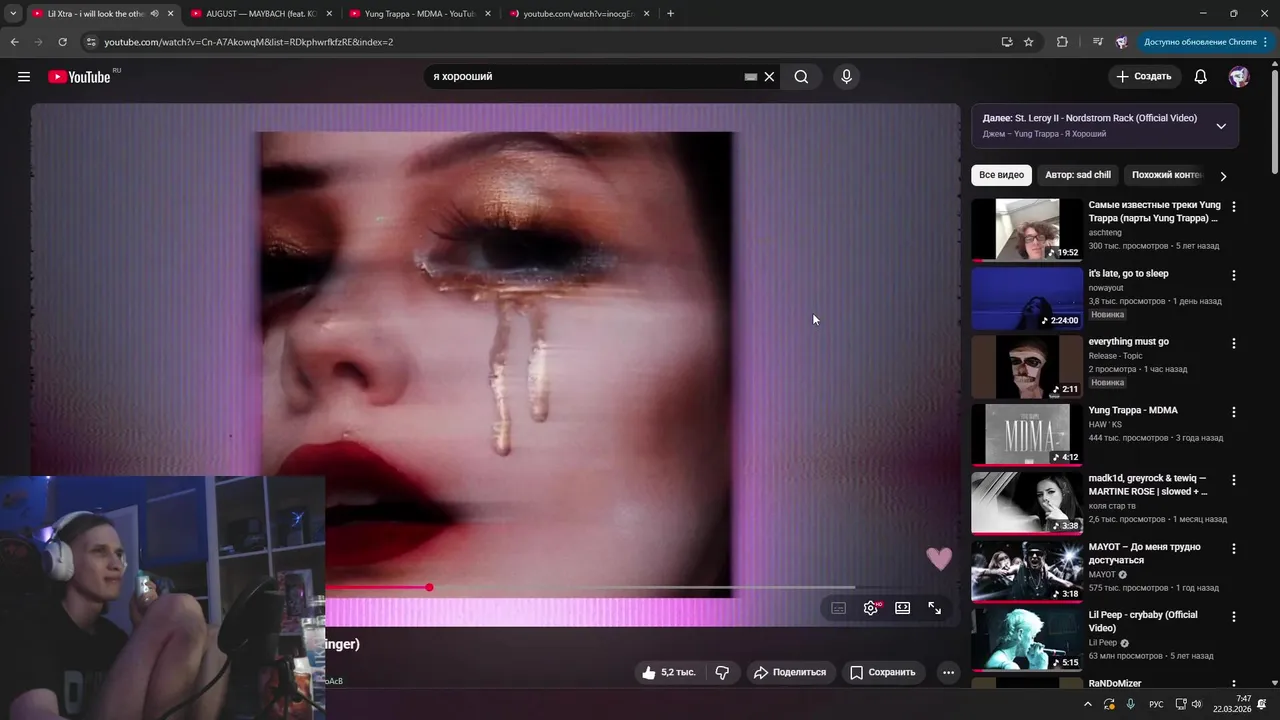Image resolution: width=1280 pixels, height=720 pixels.
Task: Open a new Chrome tab
Action: point(670,14)
